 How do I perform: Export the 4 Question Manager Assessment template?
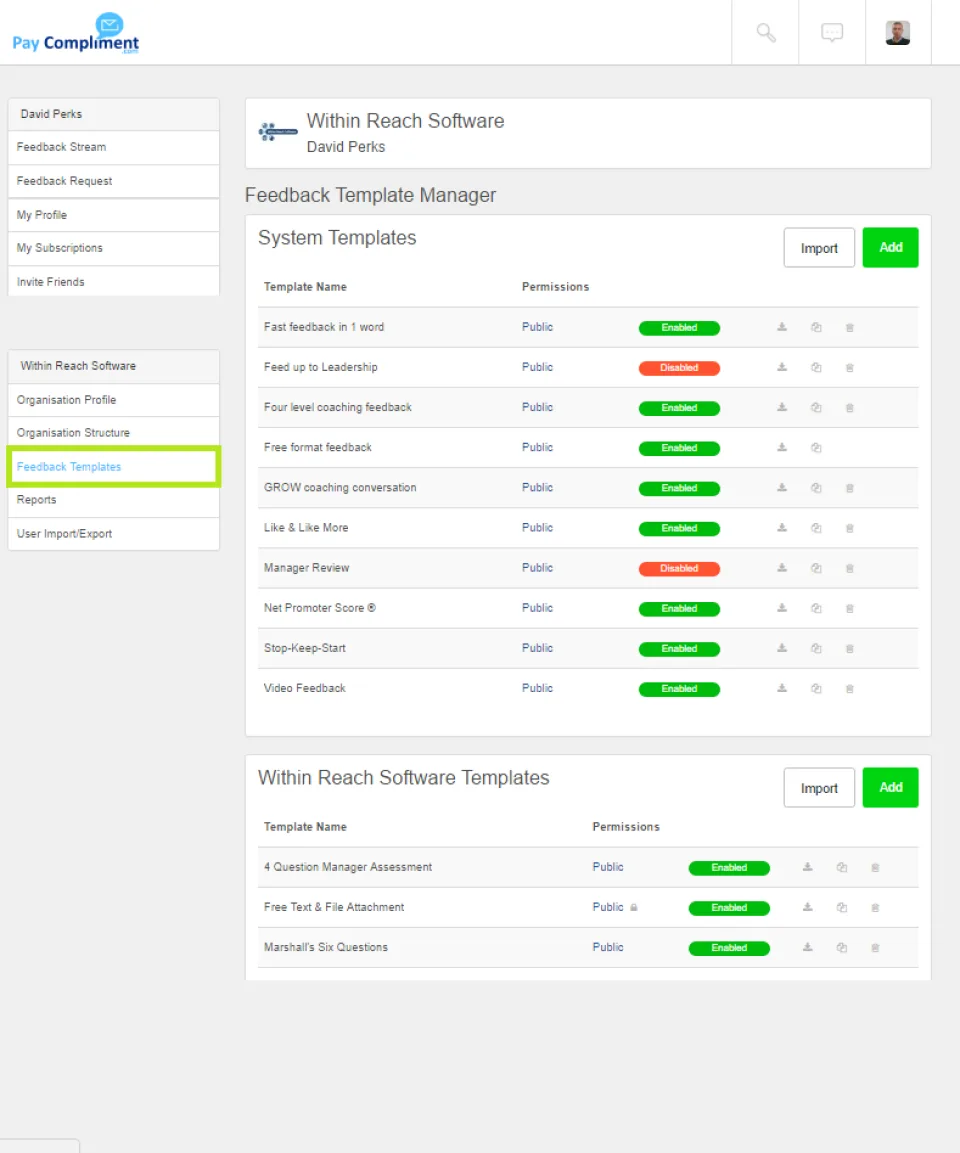click(x=807, y=867)
